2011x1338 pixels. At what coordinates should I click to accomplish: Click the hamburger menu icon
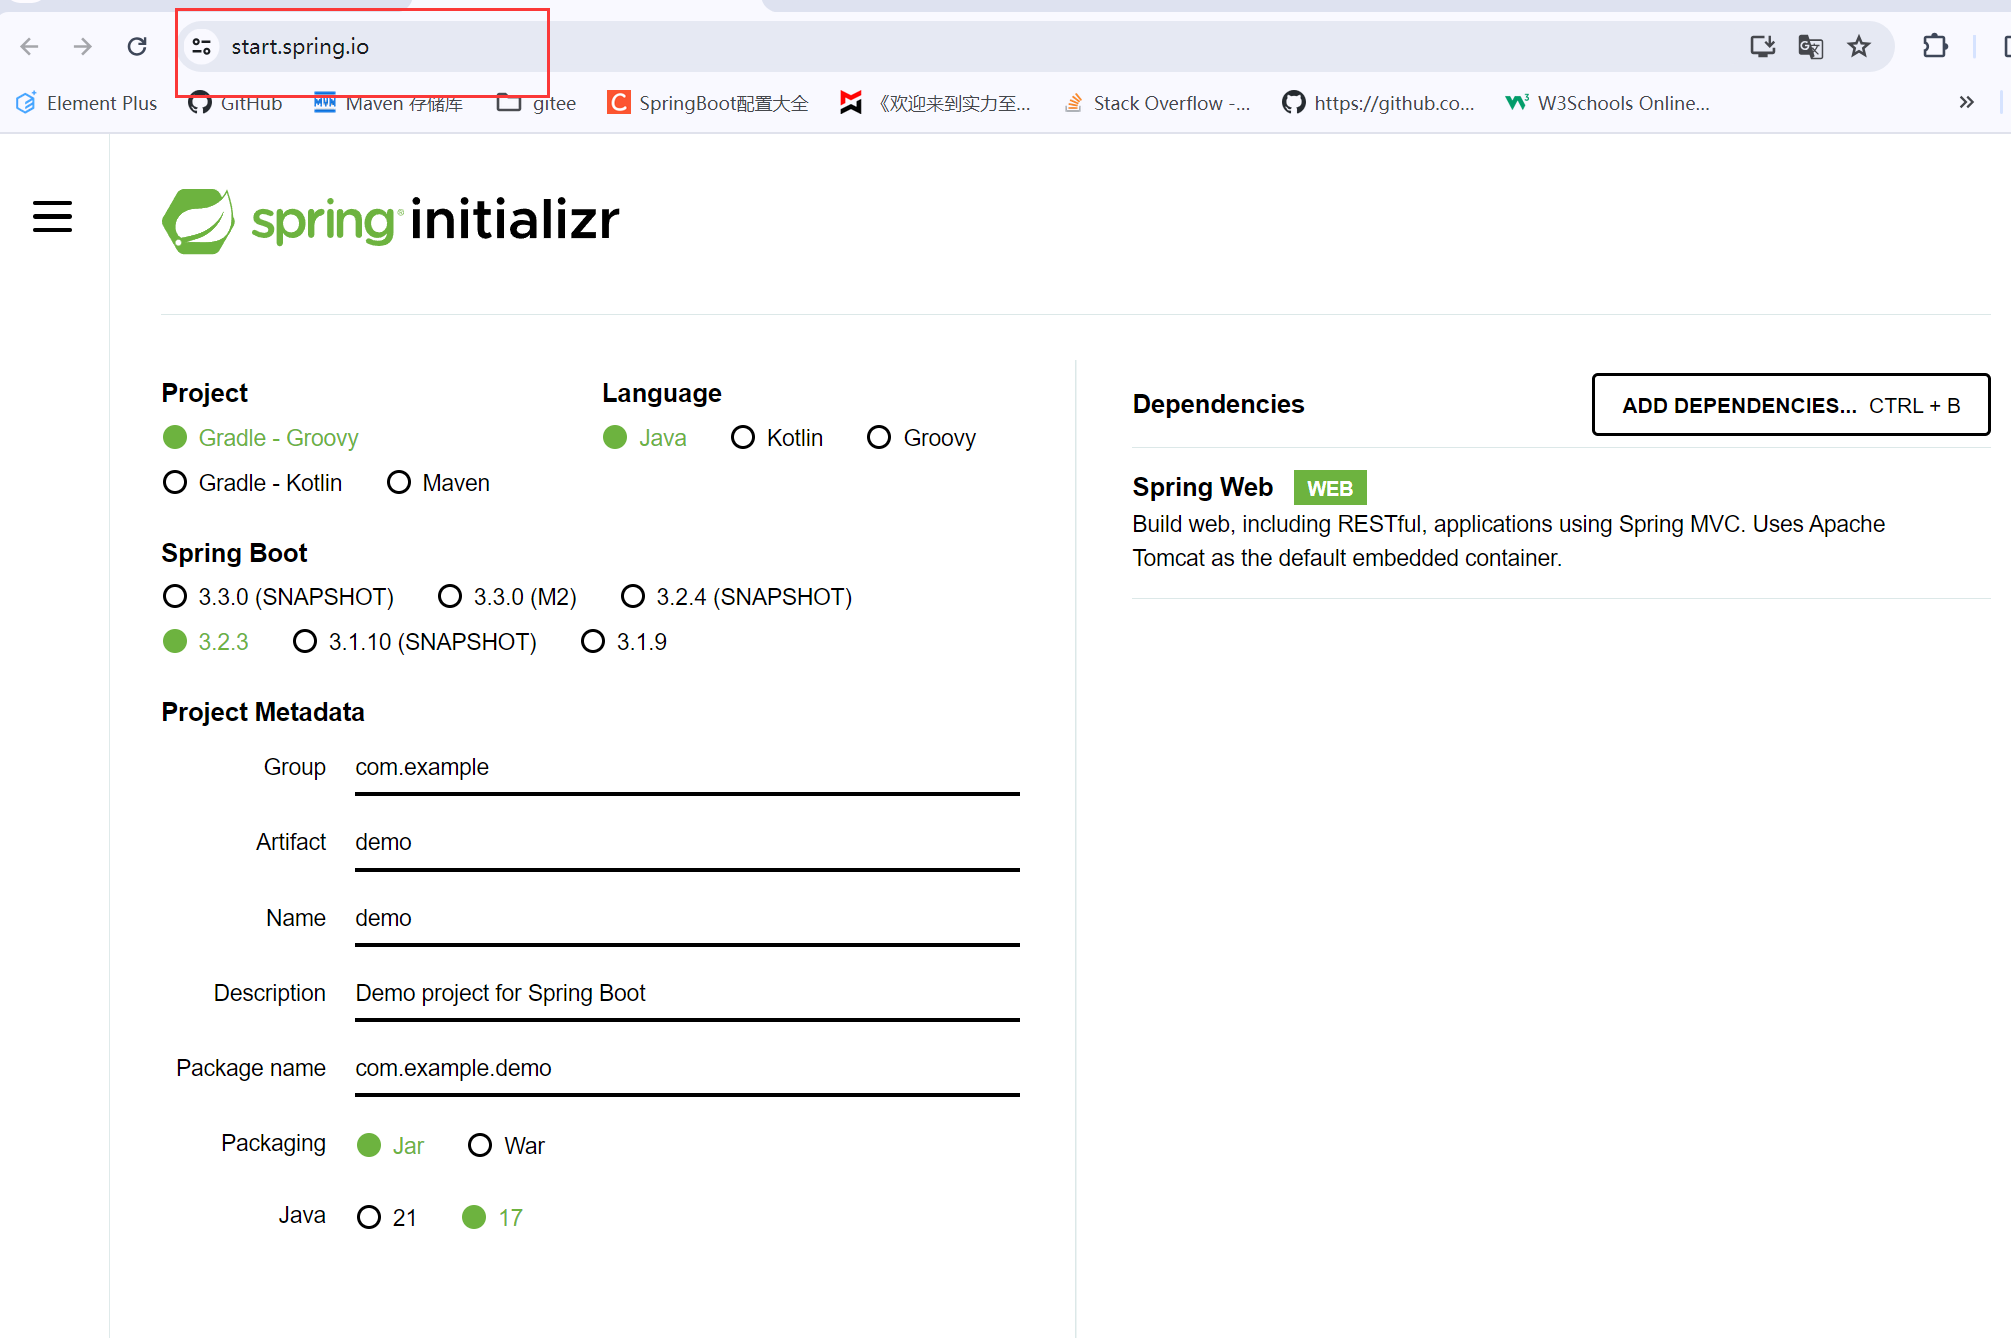[51, 220]
